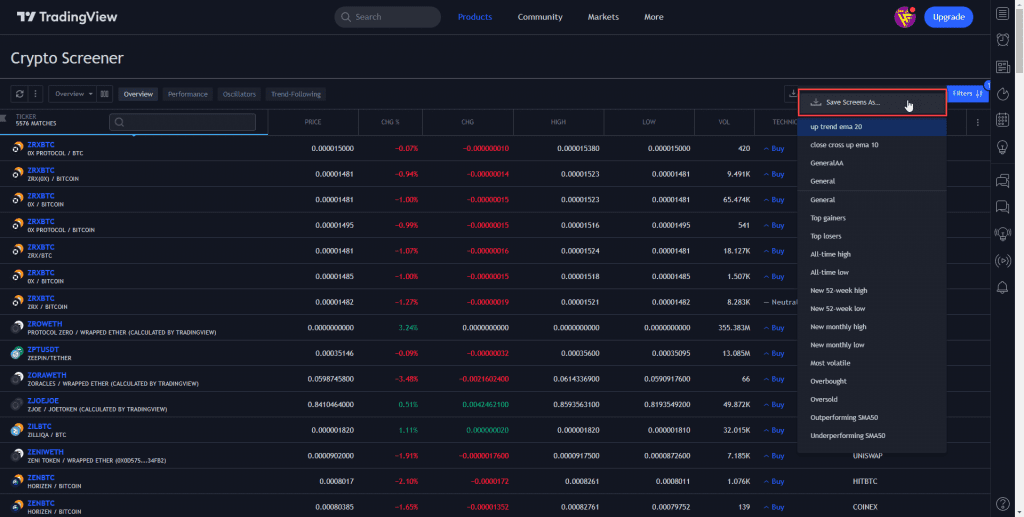Viewport: 1024px width, 517px height.
Task: Choose the Overbought preset
Action: [x=872, y=381]
